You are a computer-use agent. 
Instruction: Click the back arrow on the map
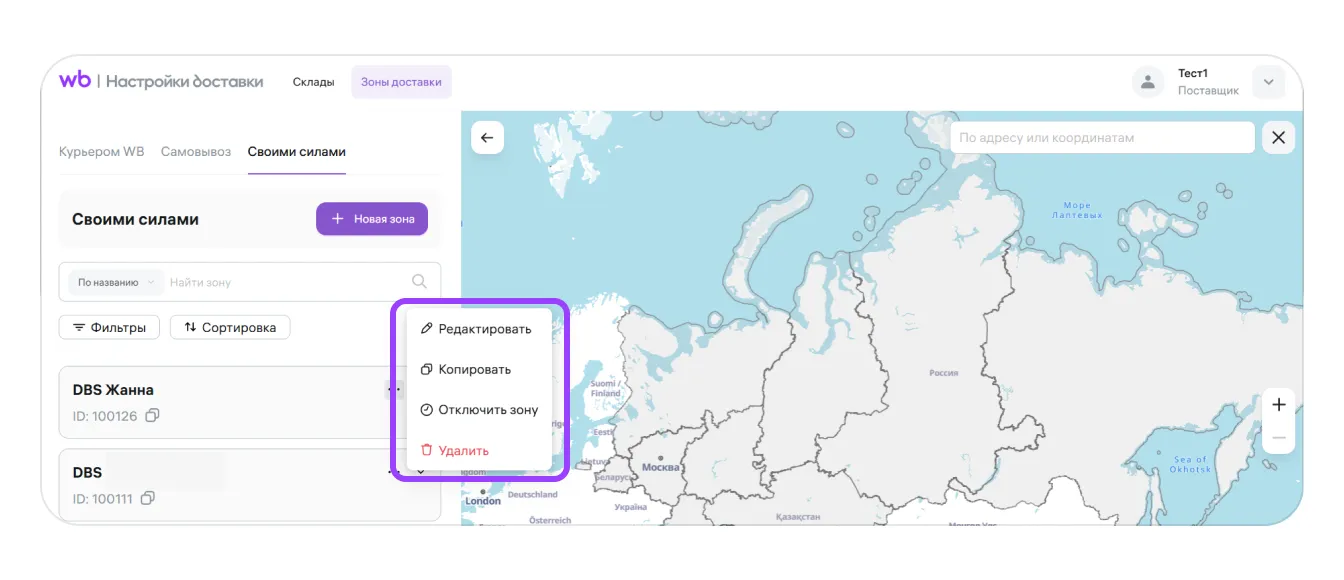(487, 138)
